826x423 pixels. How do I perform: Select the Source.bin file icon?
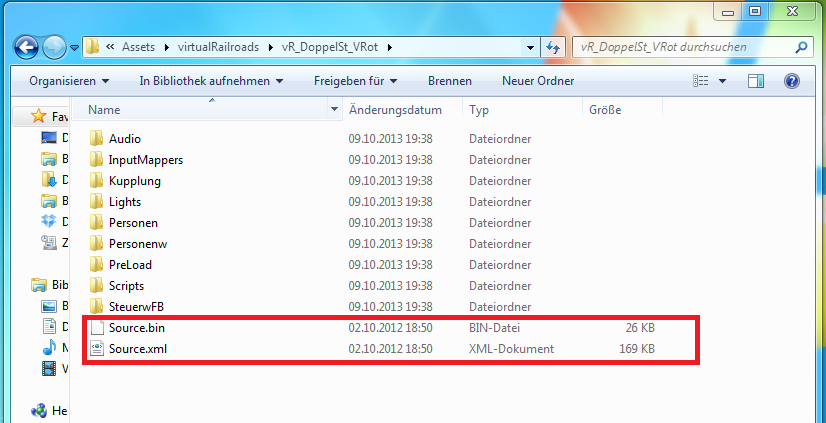tap(96, 328)
